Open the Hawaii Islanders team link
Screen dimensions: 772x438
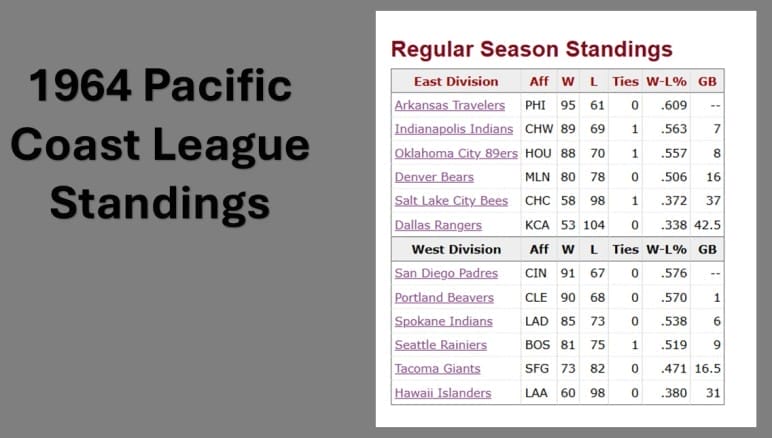443,393
